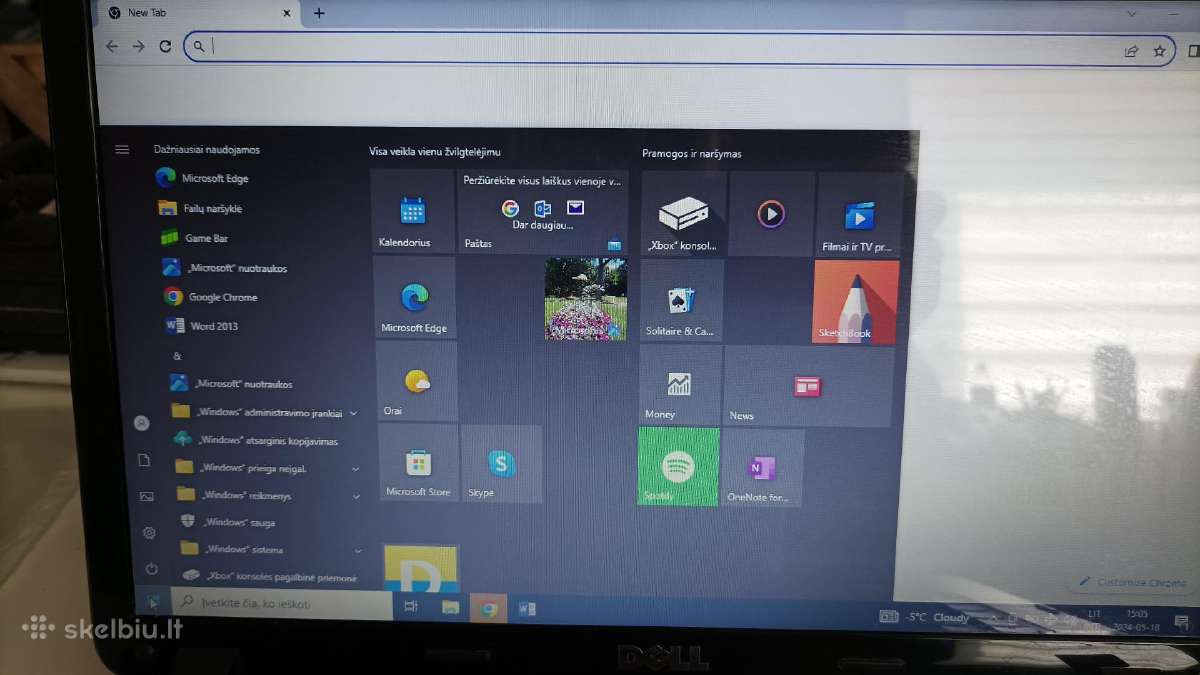Open a new Chrome tab with plus button
The height and width of the screenshot is (675, 1200).
[x=319, y=13]
